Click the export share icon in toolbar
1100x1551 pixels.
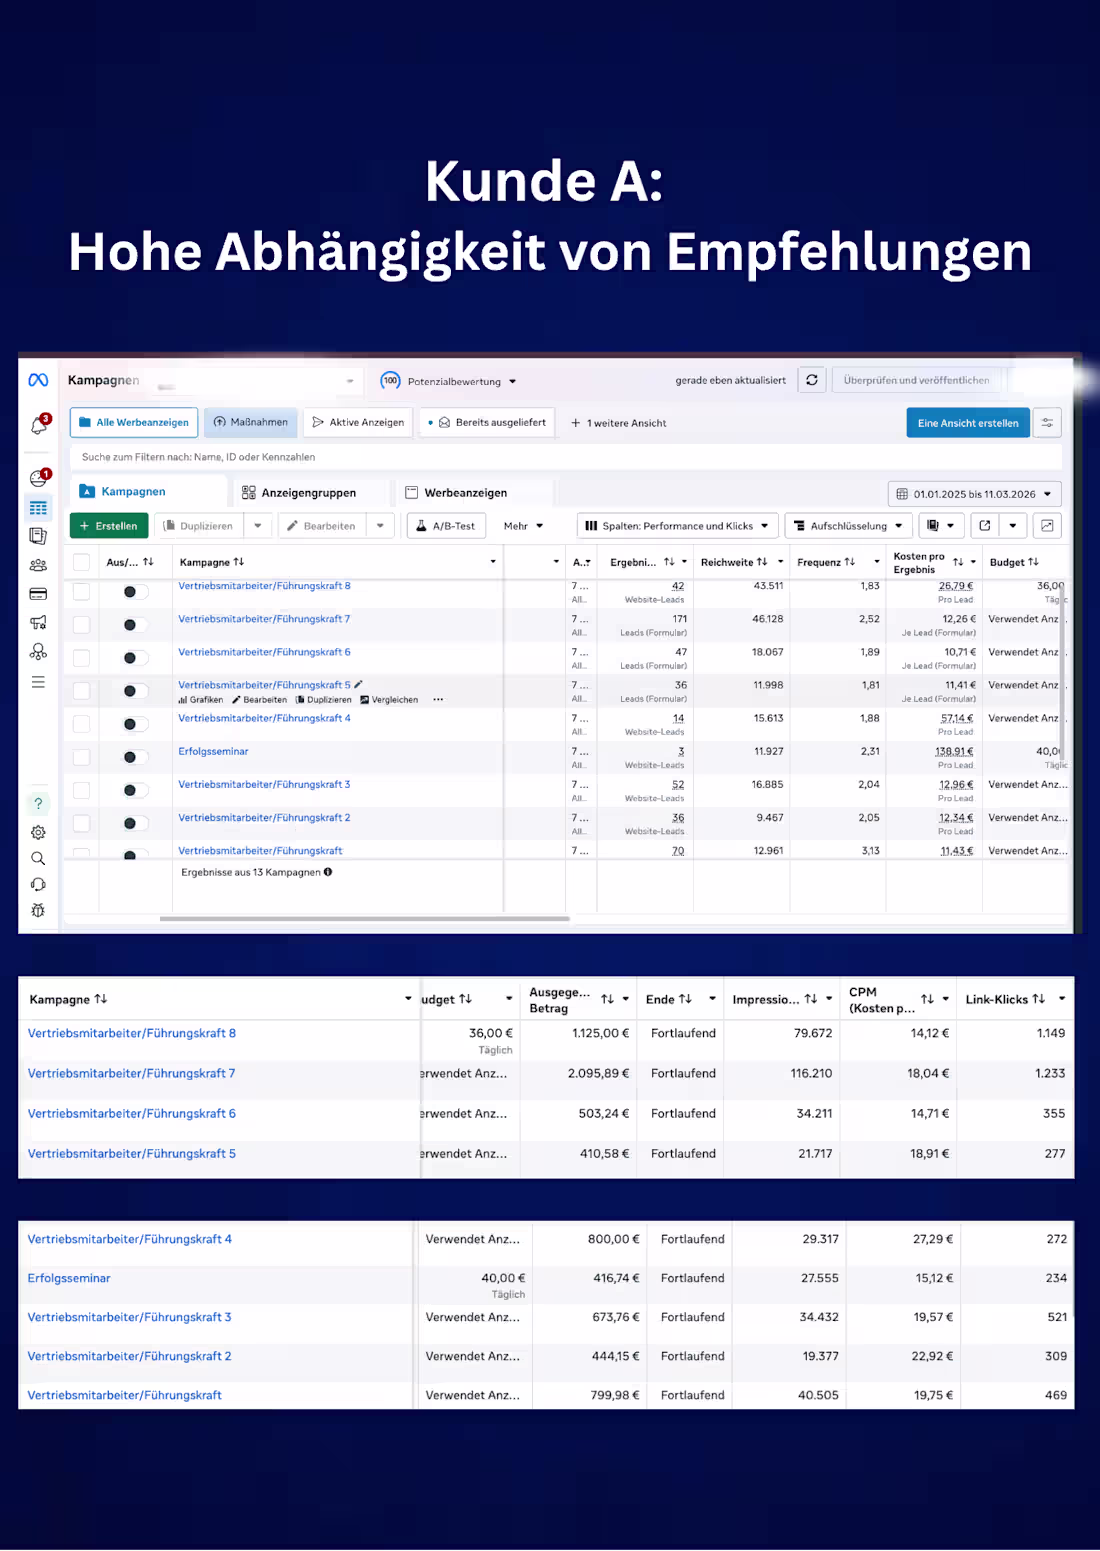(x=985, y=526)
